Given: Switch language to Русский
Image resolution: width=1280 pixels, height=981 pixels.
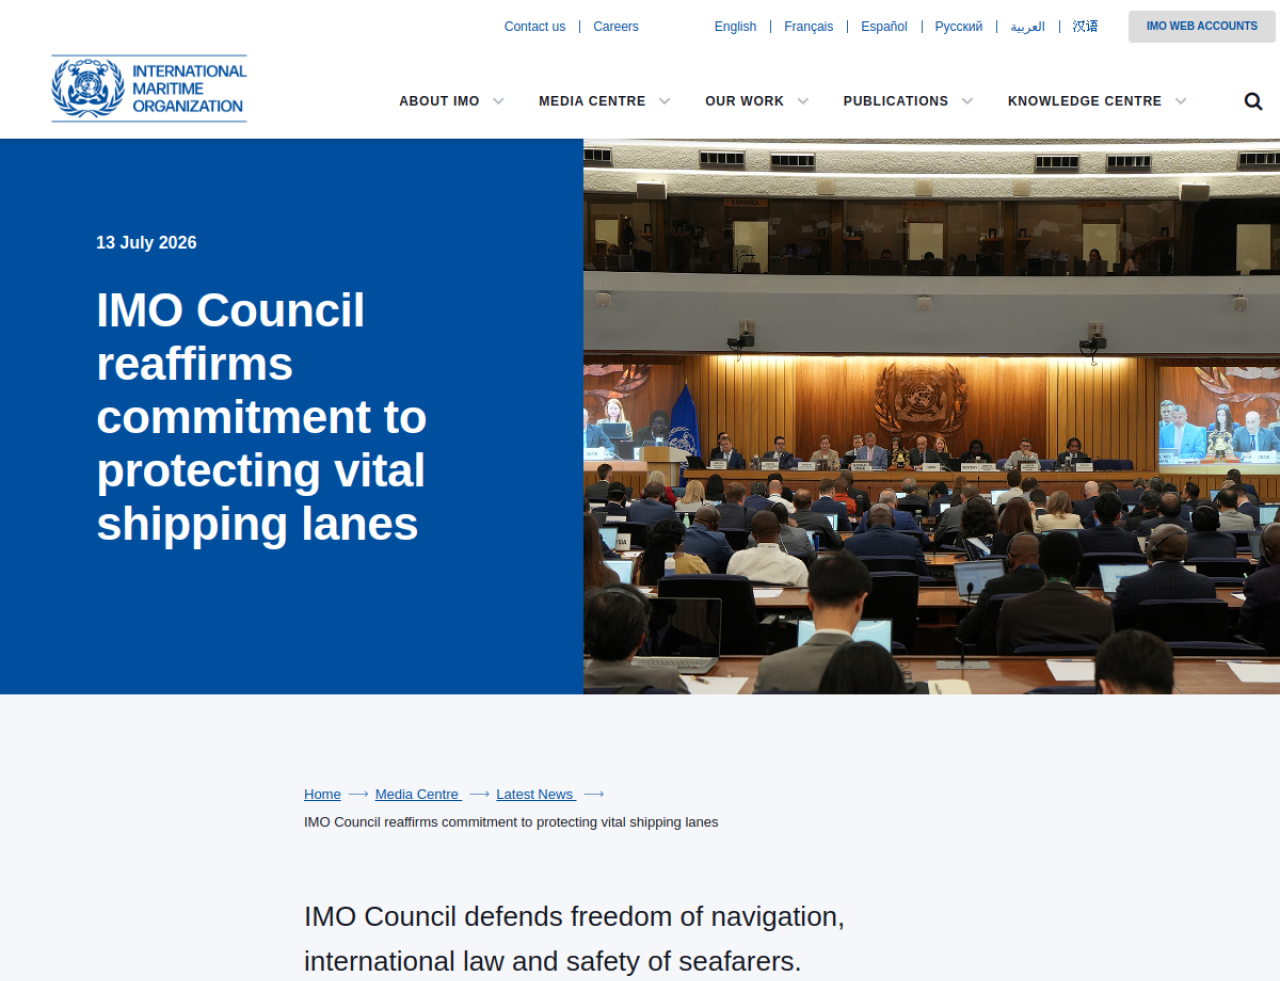Looking at the screenshot, I should click(x=958, y=27).
